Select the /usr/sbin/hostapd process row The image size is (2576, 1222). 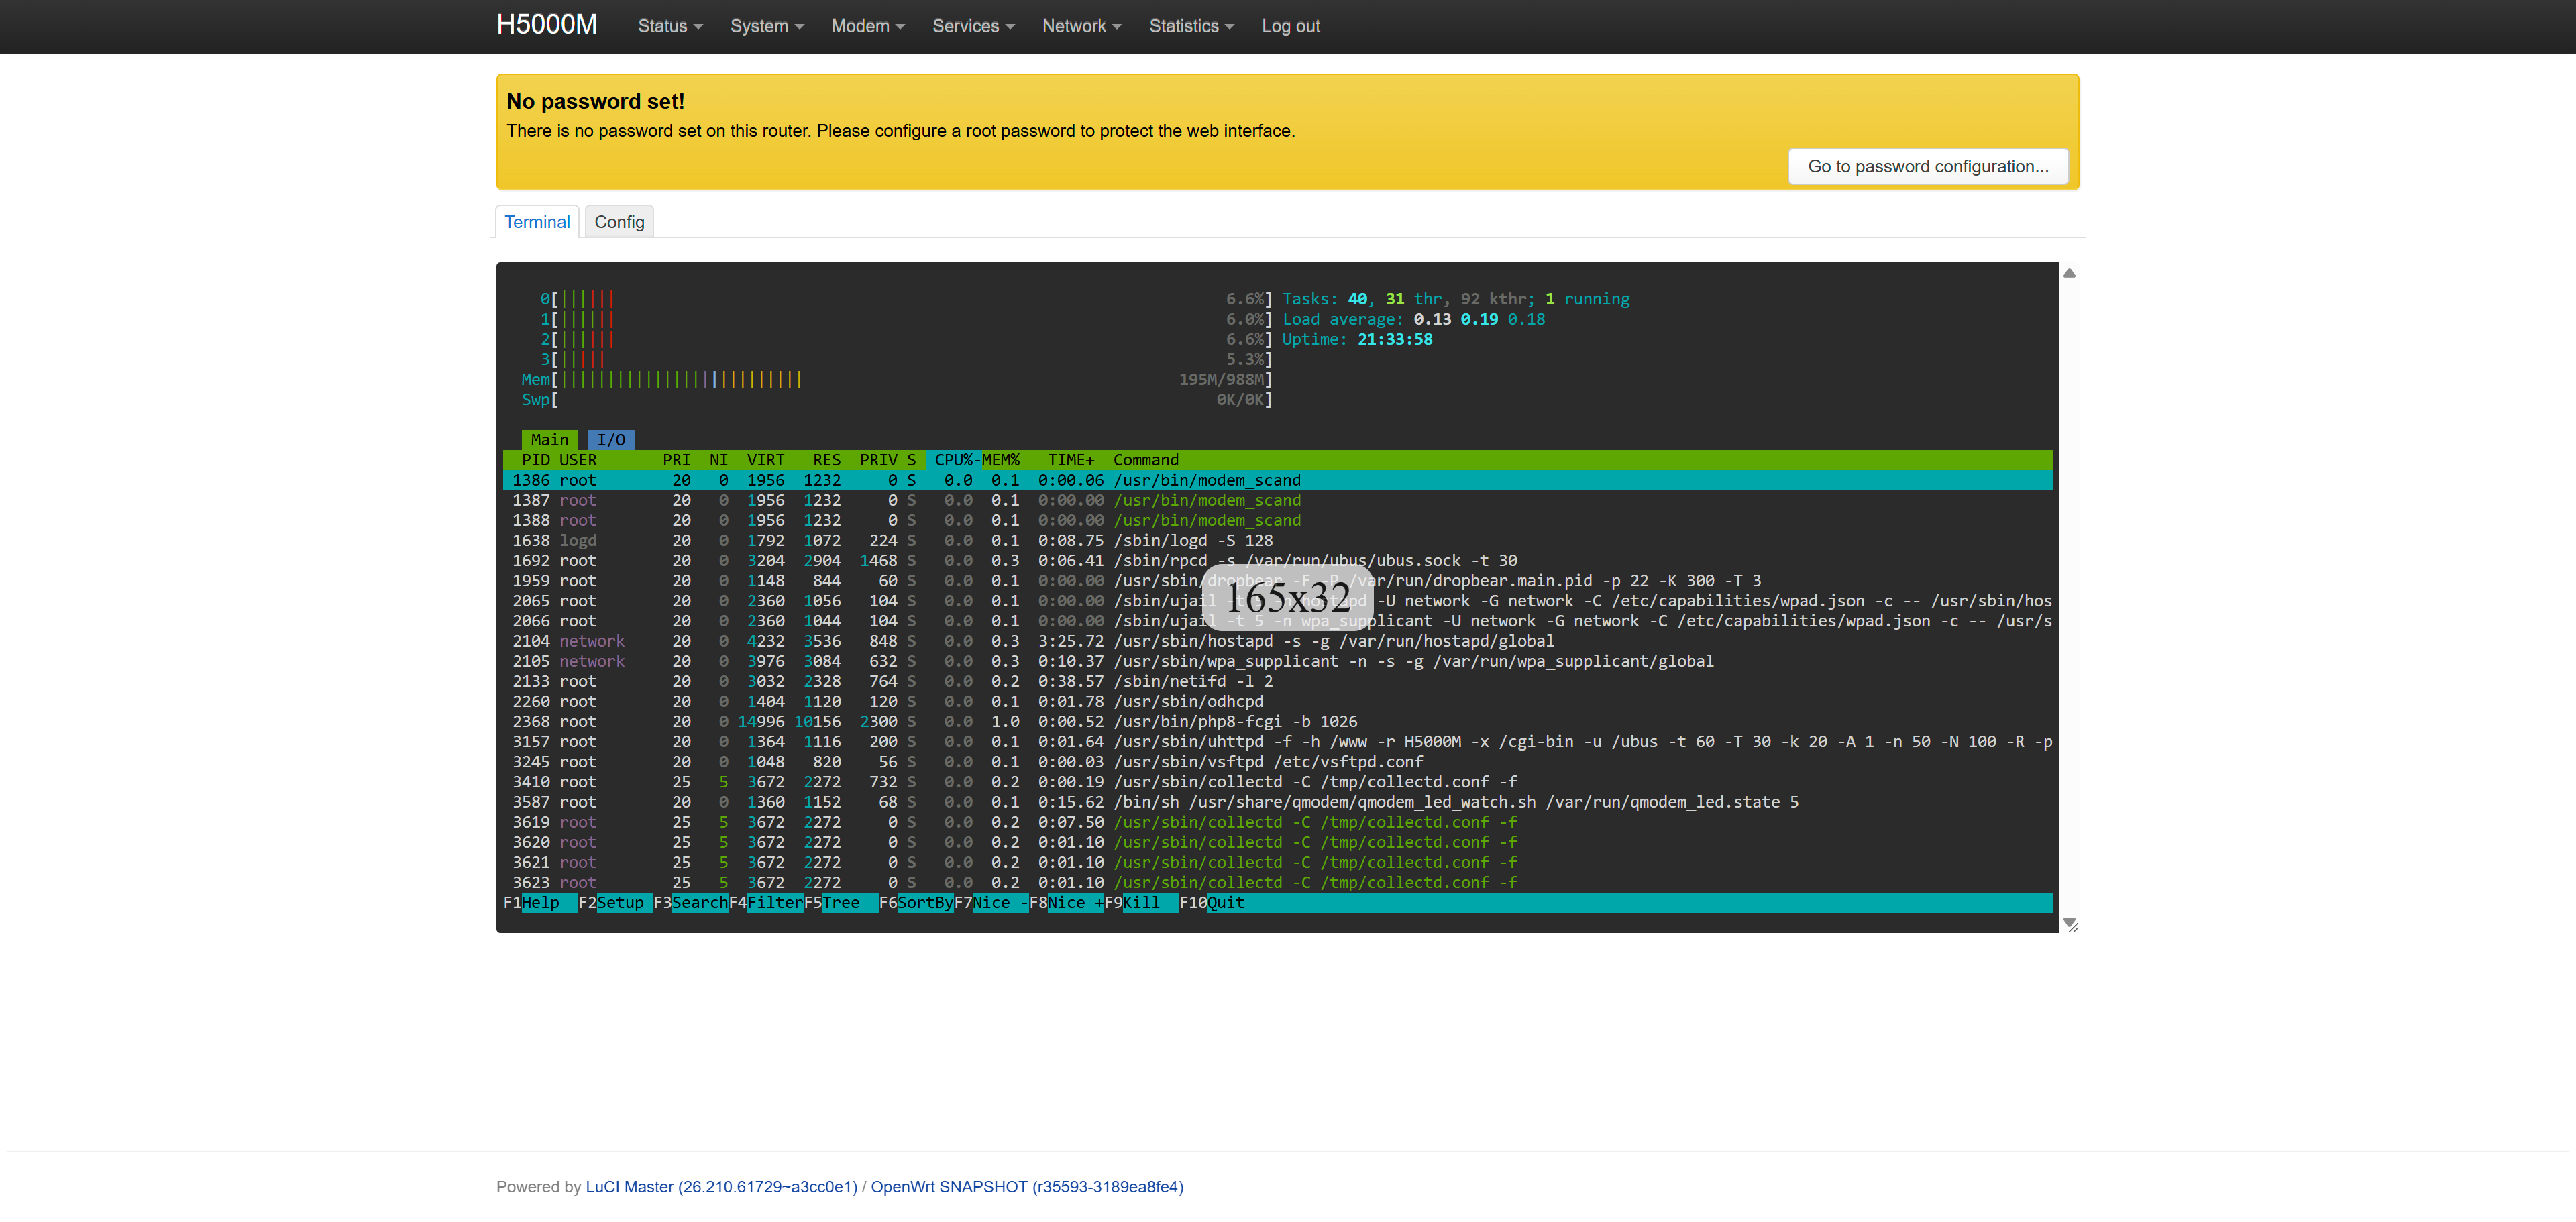point(1277,641)
